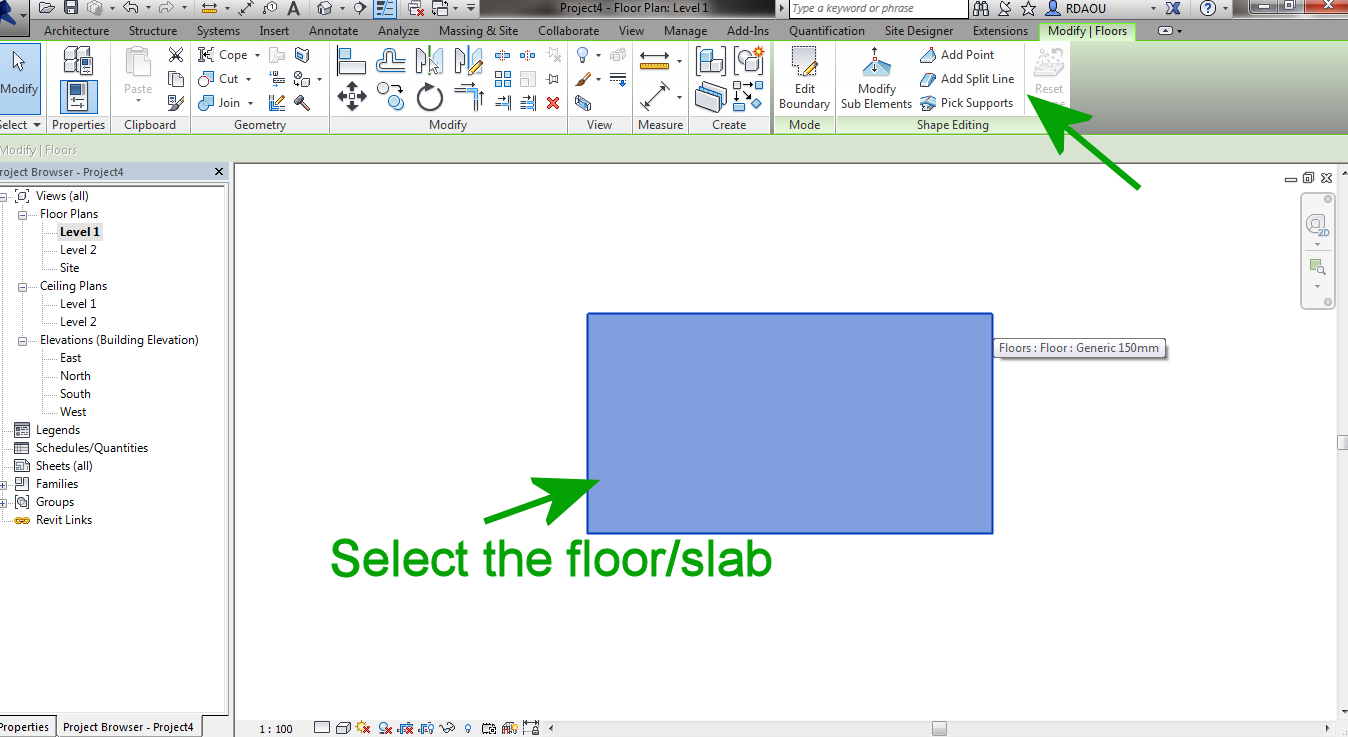Open the Architecture ribbon tab

coord(77,31)
